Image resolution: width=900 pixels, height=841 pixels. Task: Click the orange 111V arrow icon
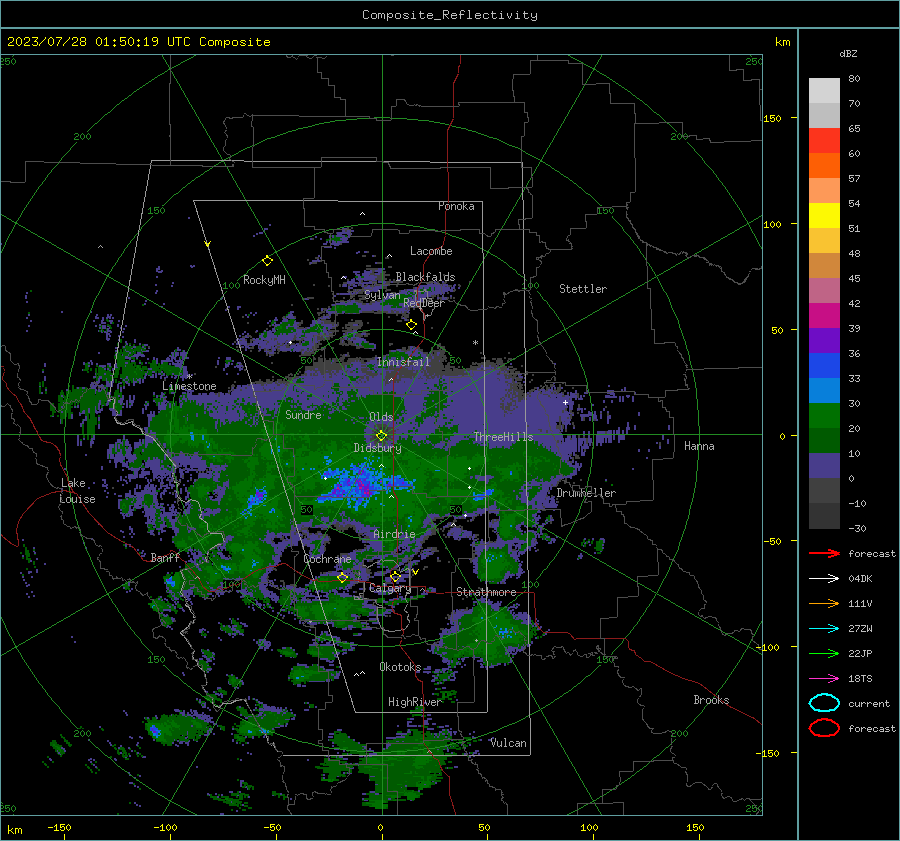click(824, 603)
